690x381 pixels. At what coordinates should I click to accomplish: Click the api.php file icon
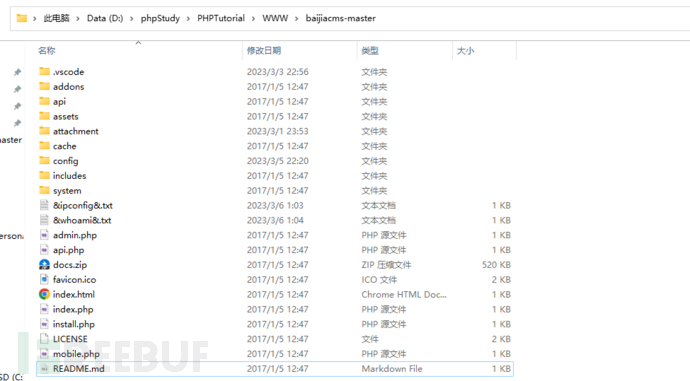pos(44,250)
